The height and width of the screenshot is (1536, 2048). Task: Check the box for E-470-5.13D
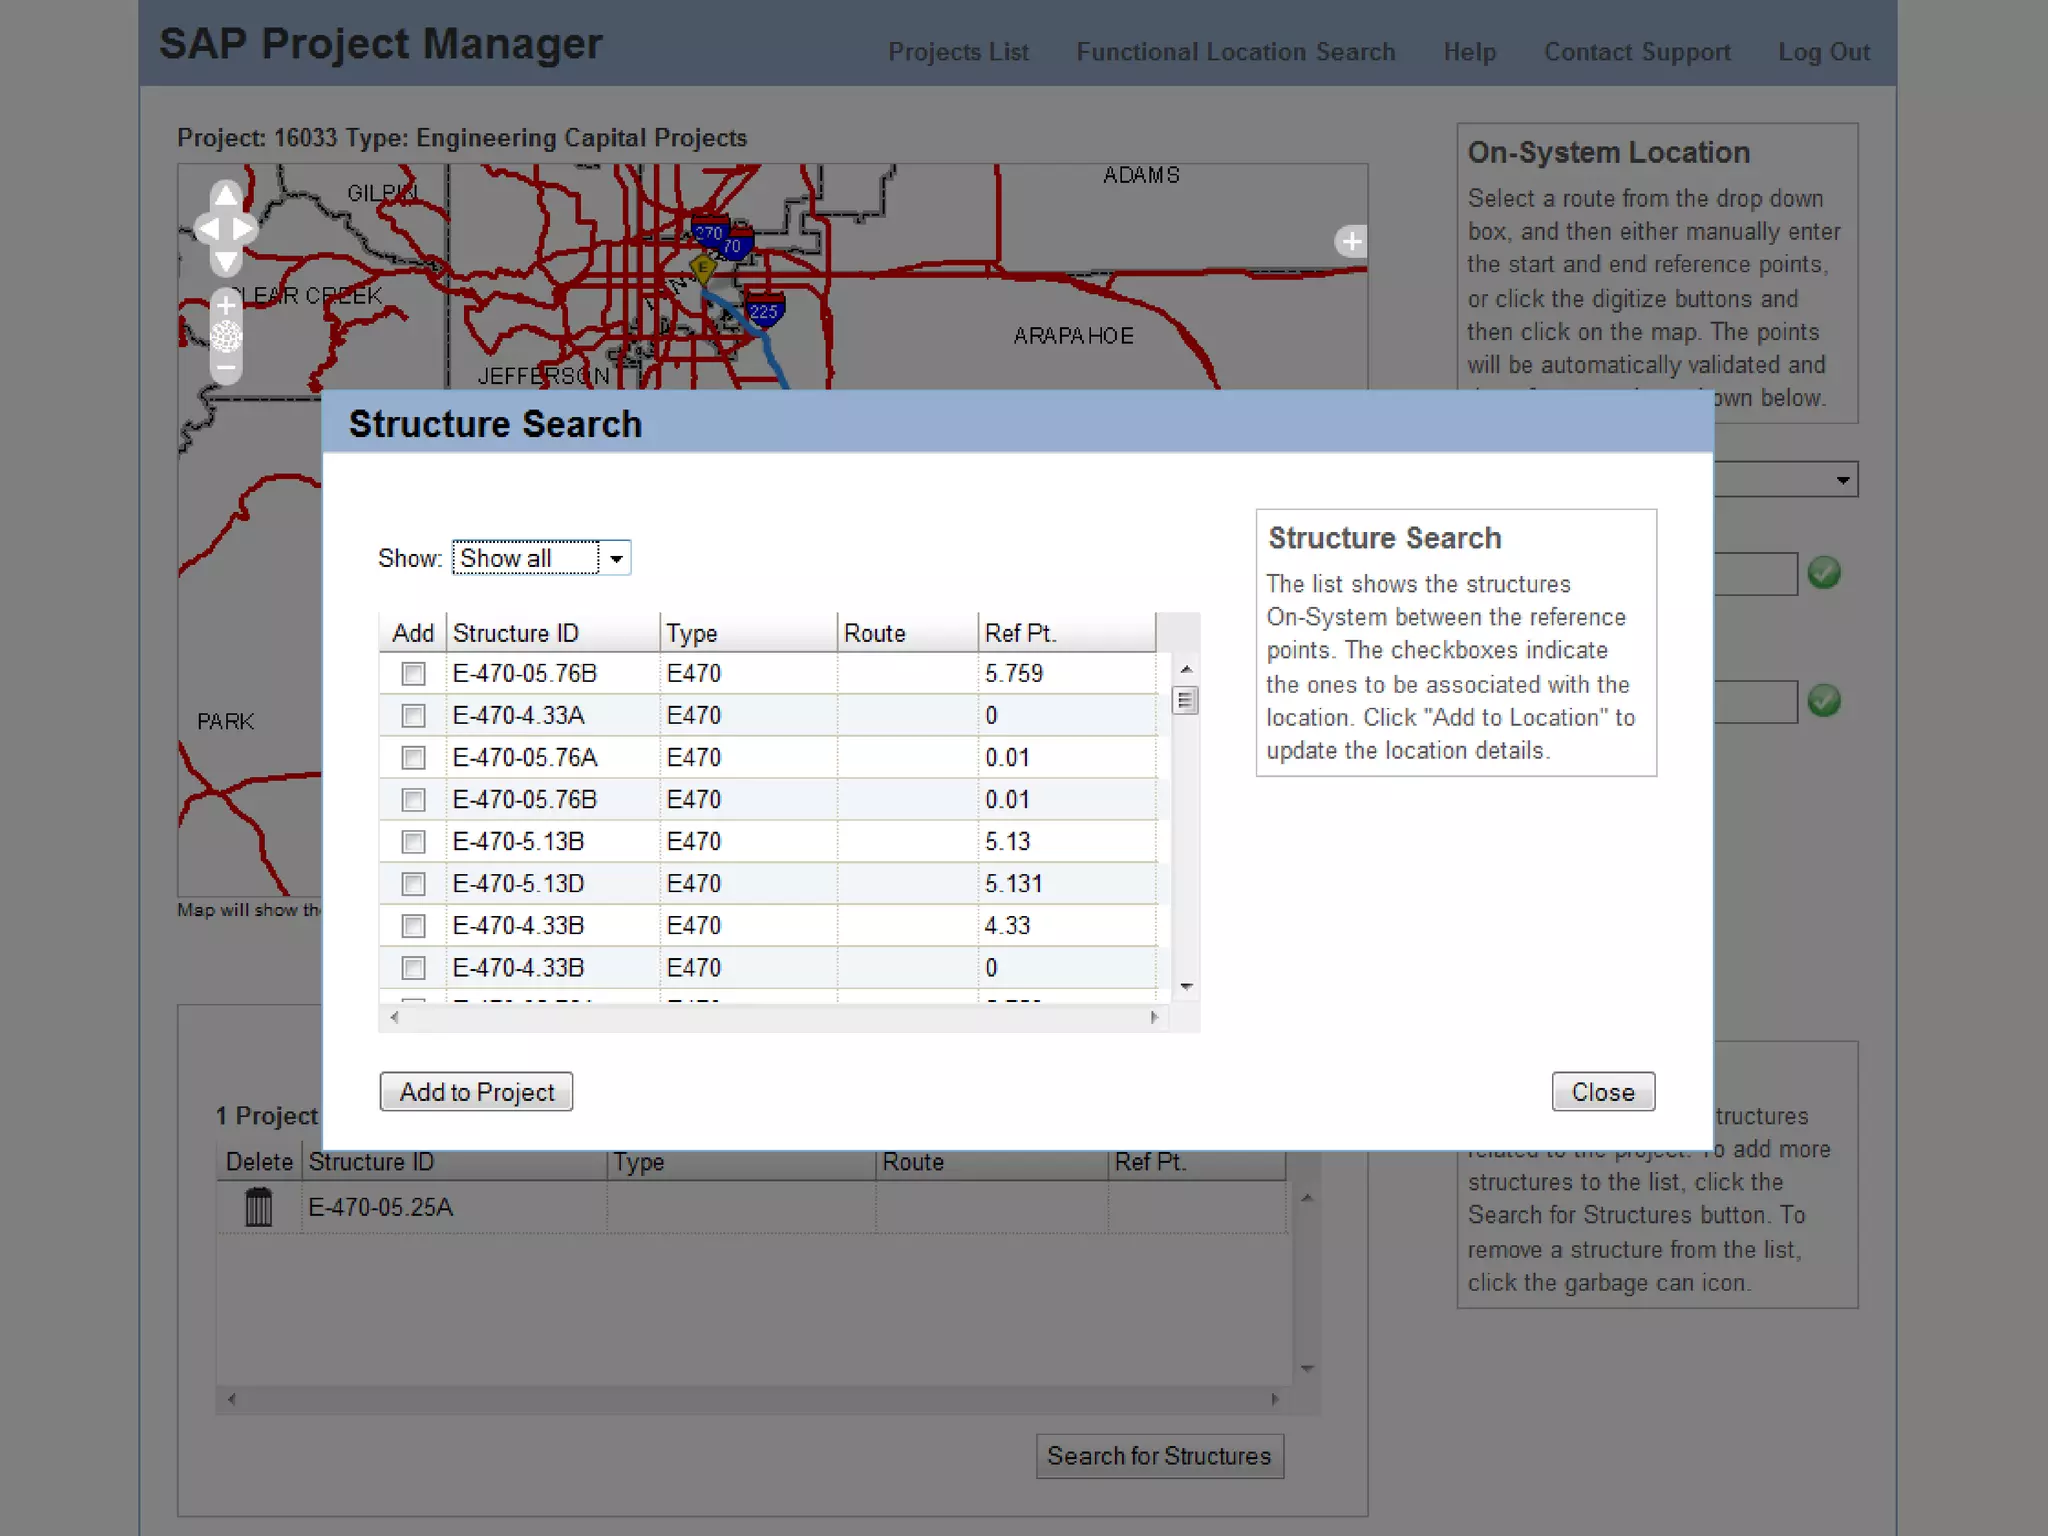coord(413,884)
